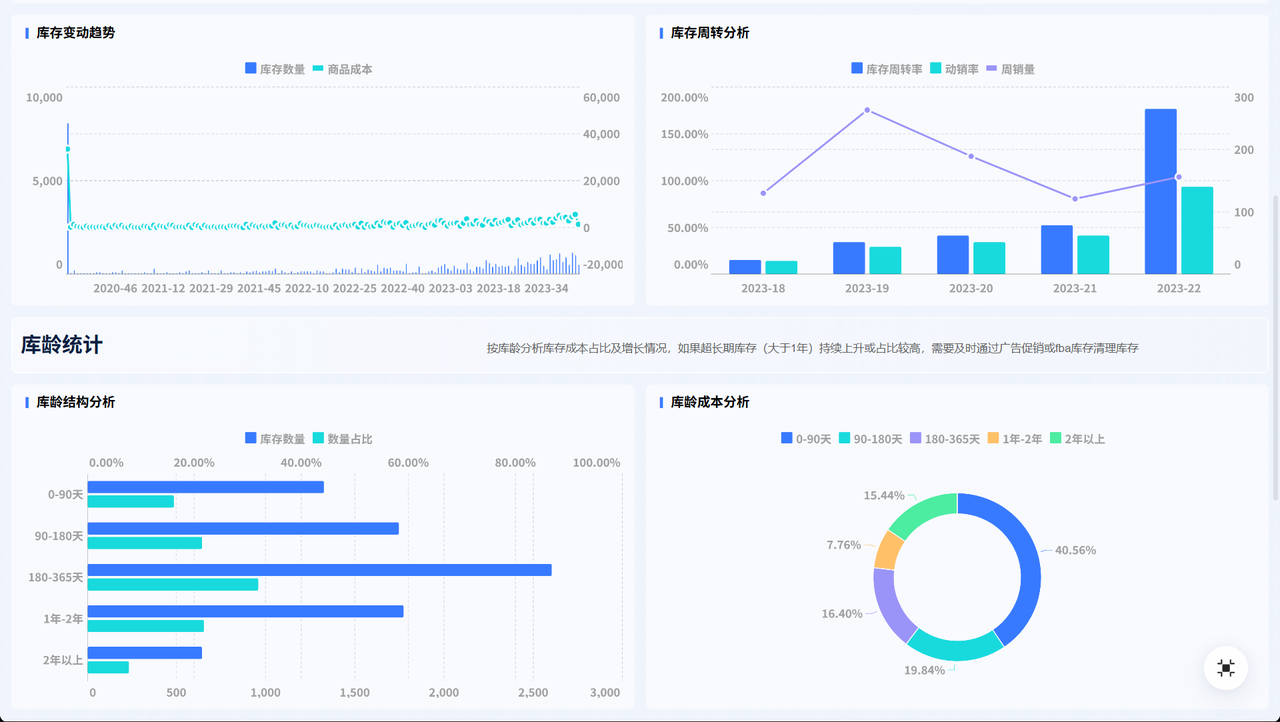Click the 10,000 left axis label
The width and height of the screenshot is (1280, 722).
(x=45, y=98)
